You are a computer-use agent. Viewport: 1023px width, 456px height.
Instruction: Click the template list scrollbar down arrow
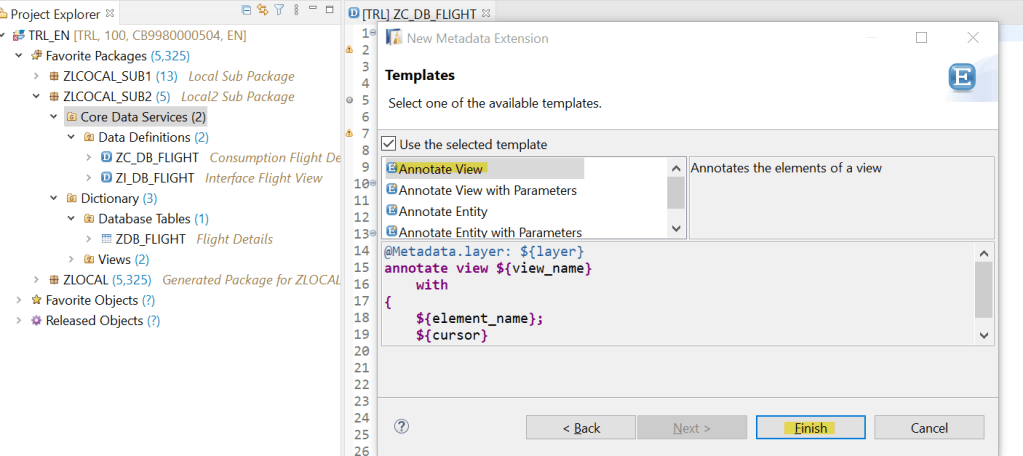676,228
